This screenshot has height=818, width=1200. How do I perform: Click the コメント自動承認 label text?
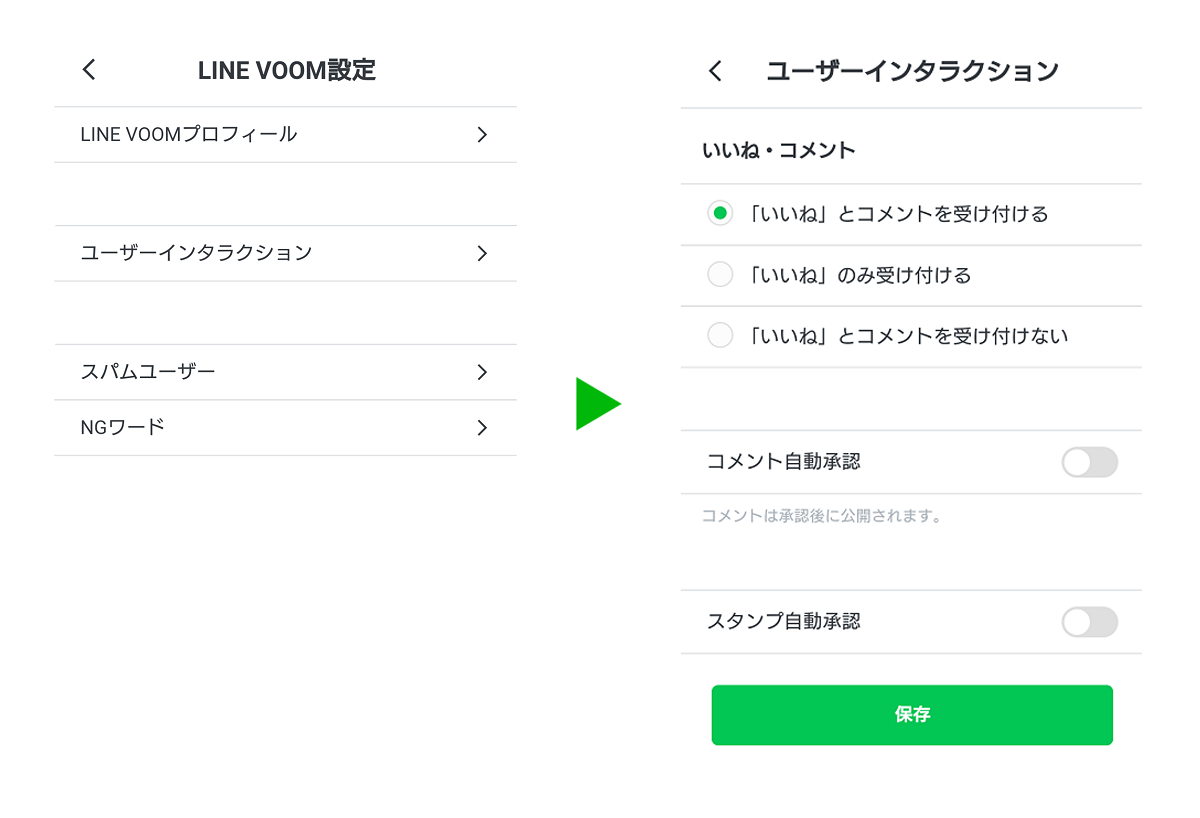(x=784, y=462)
